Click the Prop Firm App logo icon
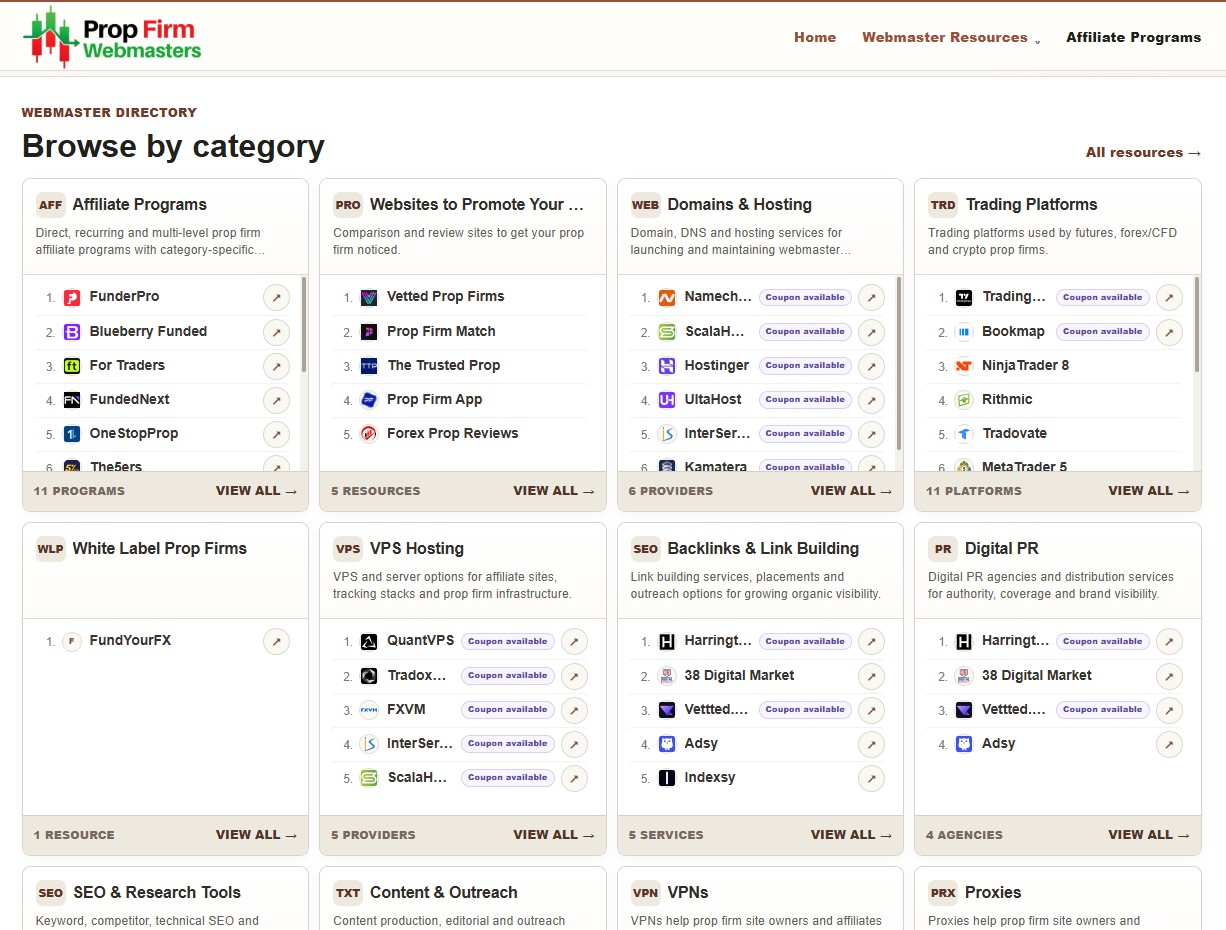 click(369, 399)
